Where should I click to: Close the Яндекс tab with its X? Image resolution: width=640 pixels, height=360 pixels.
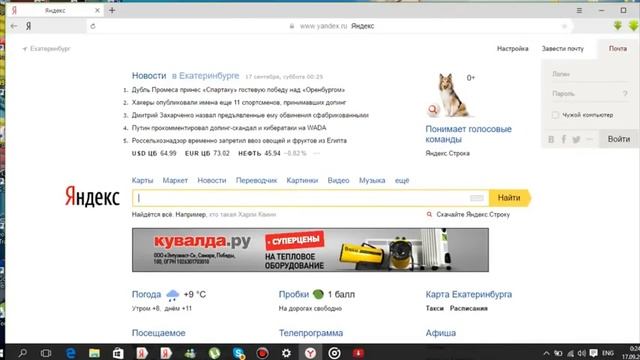click(98, 11)
